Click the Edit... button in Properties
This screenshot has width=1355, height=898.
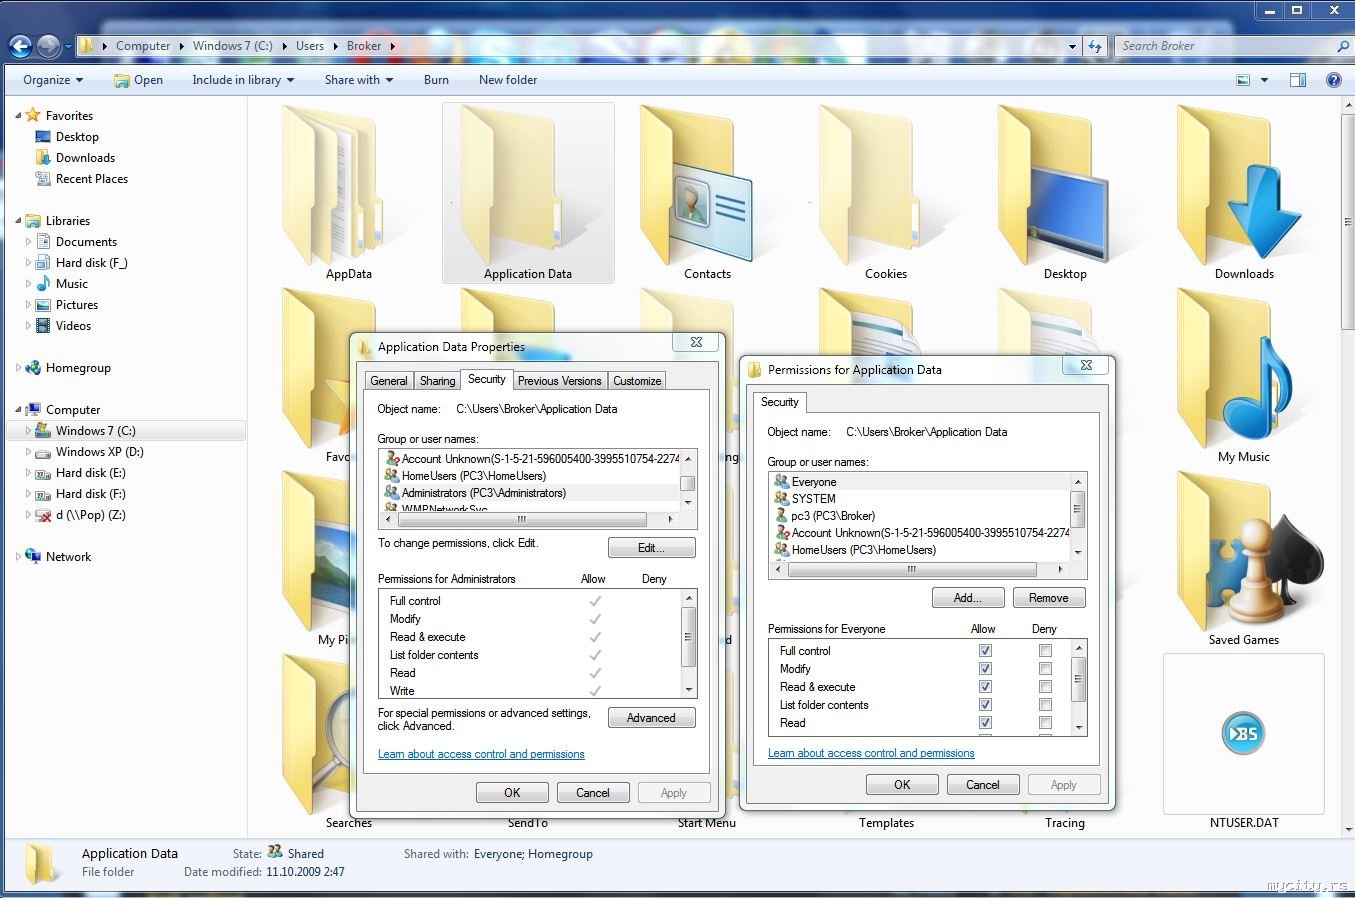pyautogui.click(x=652, y=548)
